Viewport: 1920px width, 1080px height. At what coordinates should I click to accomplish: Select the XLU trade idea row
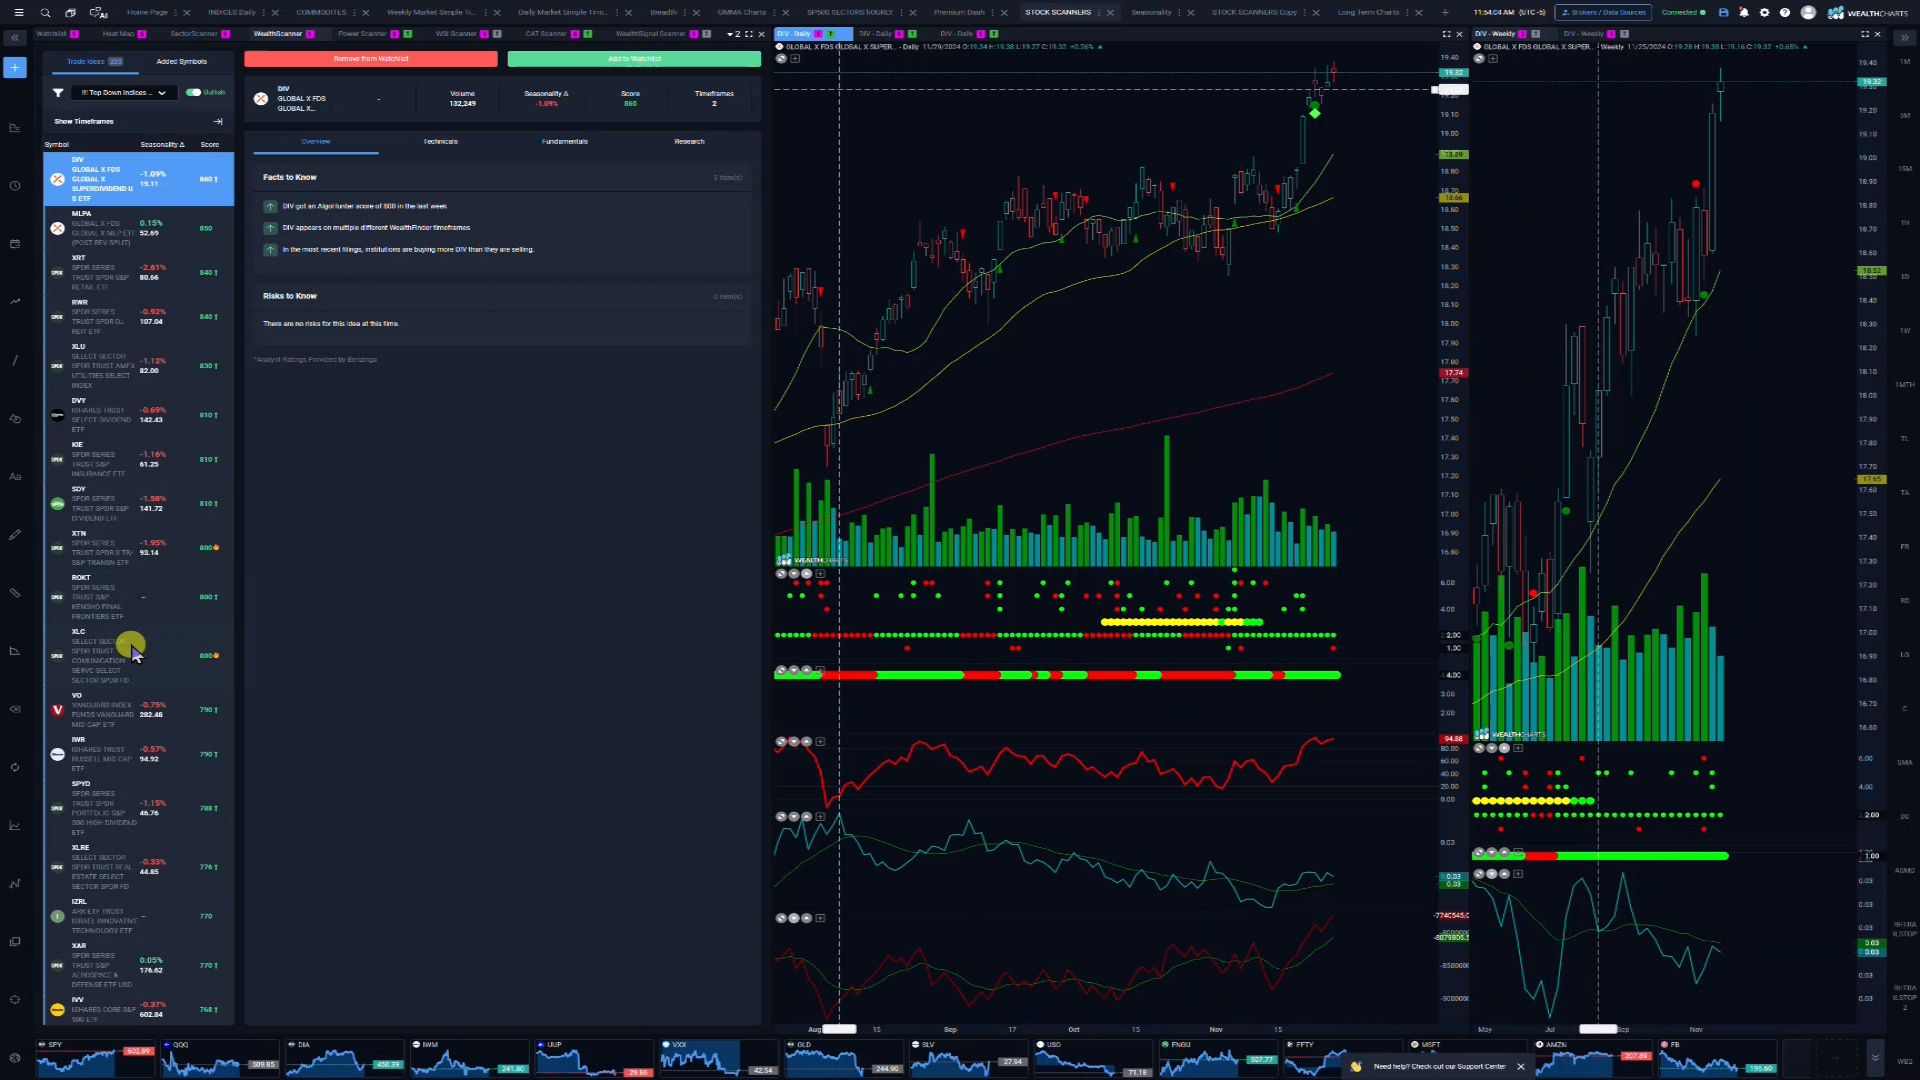(138, 366)
